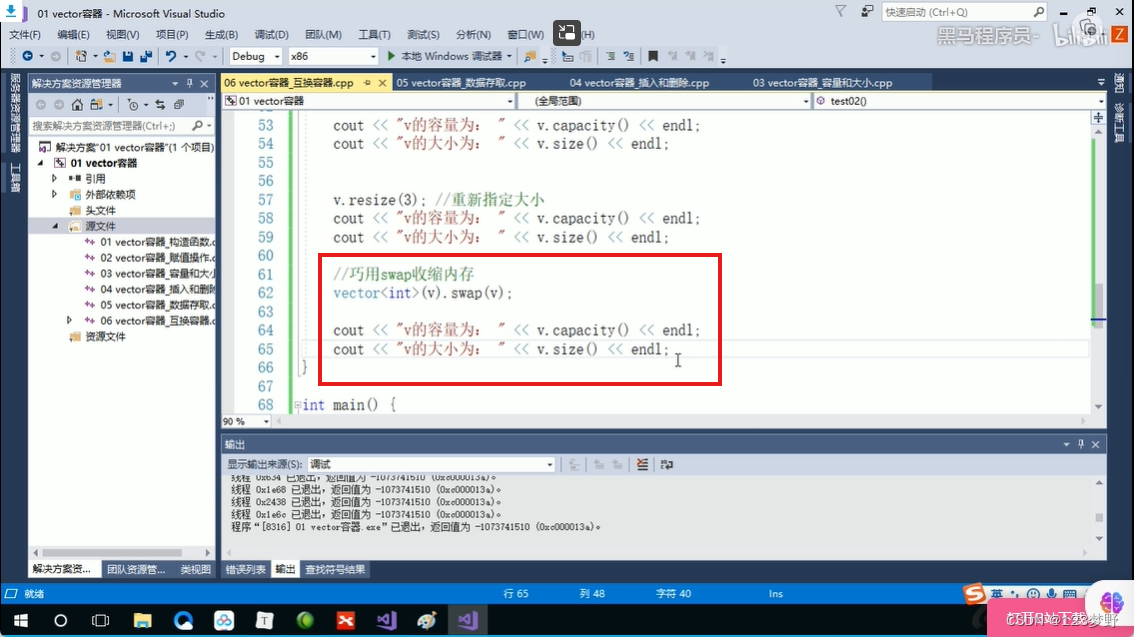Open the 视图(V) menu

(x=122, y=35)
